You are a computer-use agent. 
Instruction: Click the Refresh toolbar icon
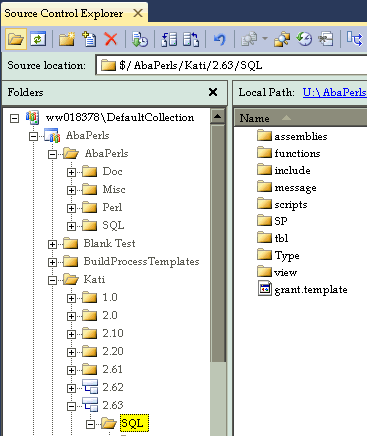[38, 39]
